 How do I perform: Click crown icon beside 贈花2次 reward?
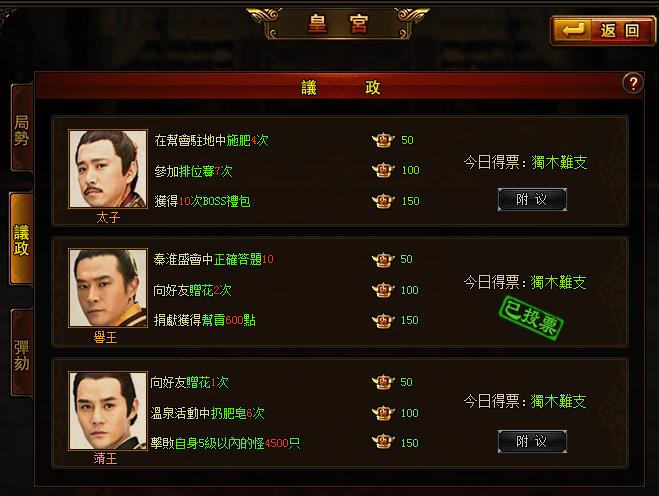(383, 290)
